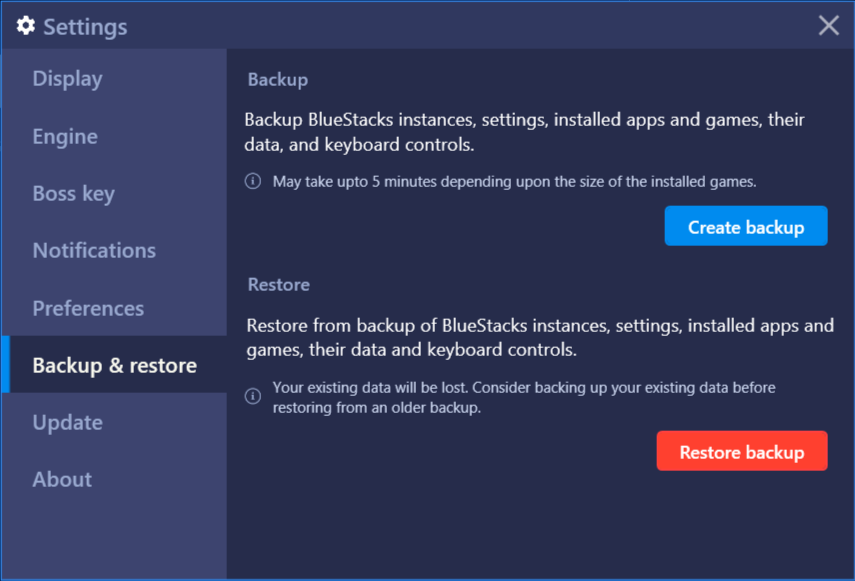Open the Display settings tab
The image size is (855, 581).
point(114,78)
